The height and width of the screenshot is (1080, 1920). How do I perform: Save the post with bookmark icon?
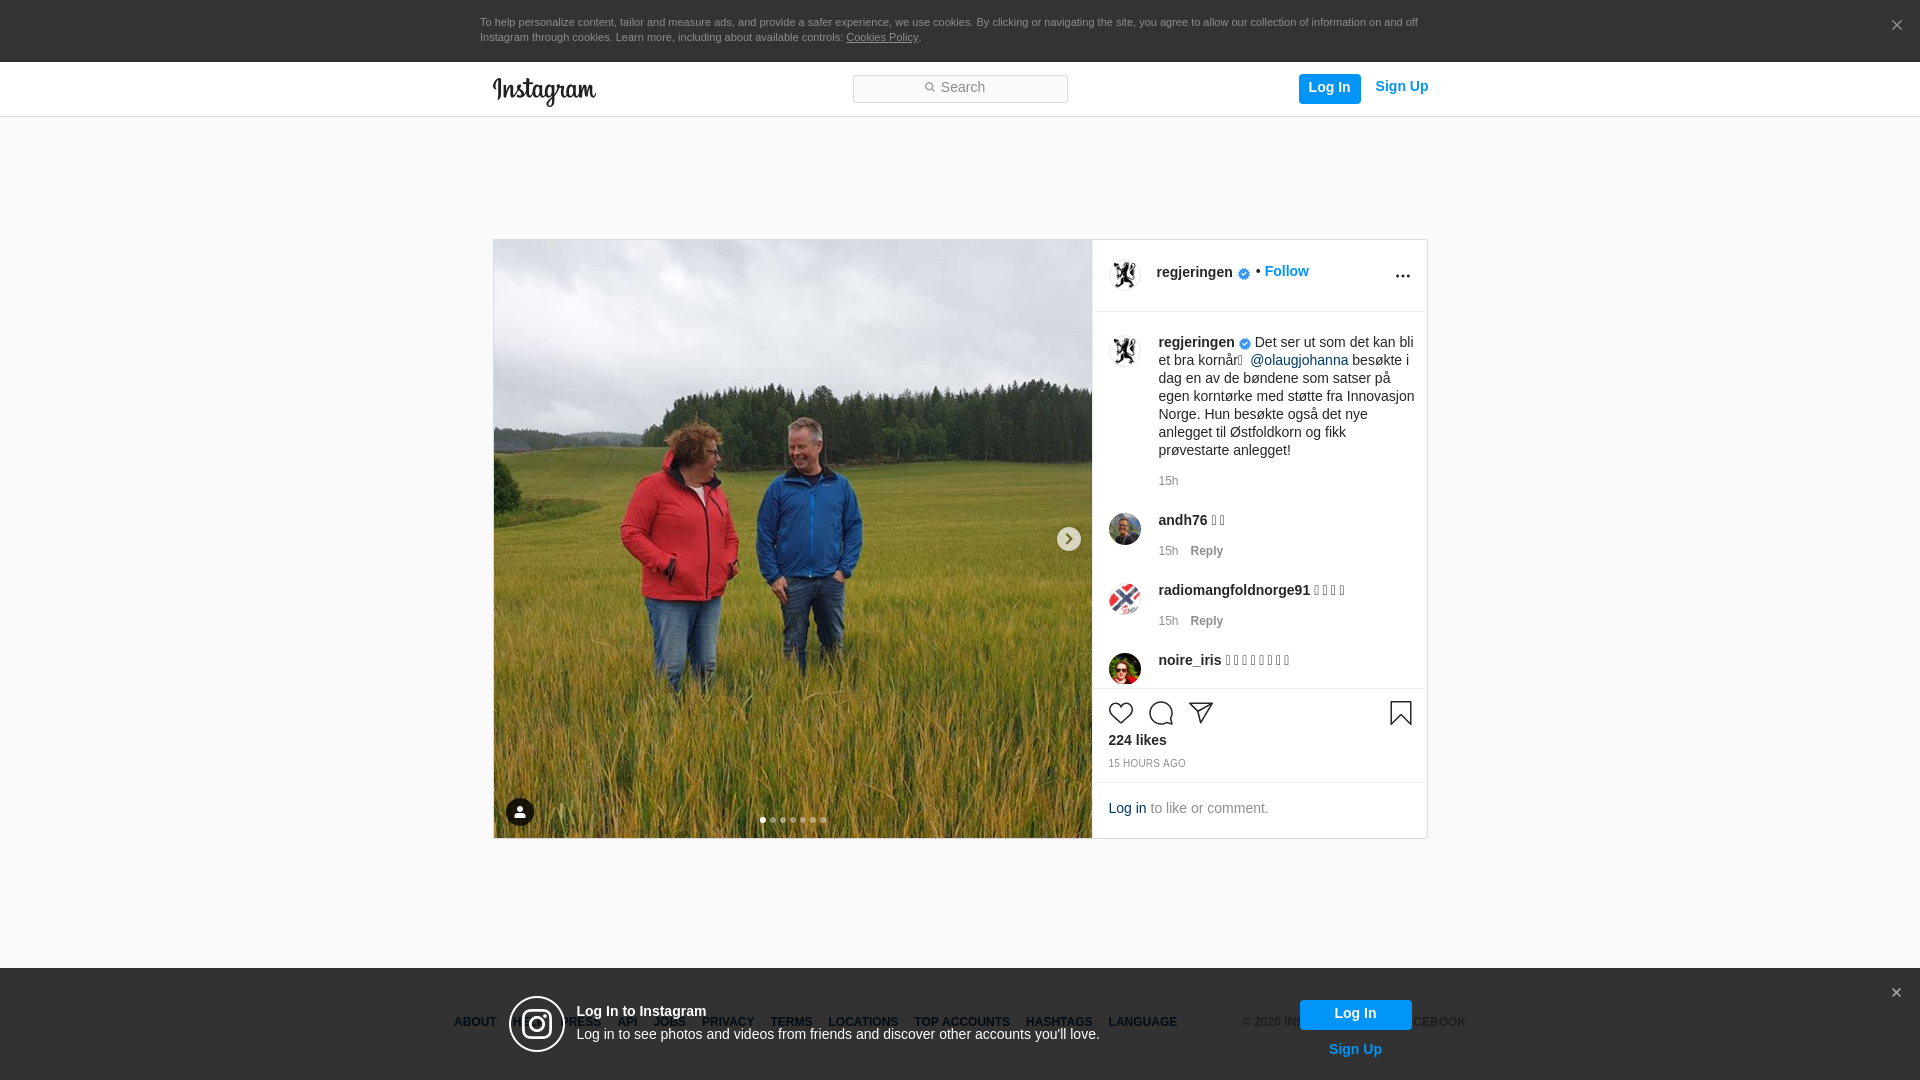[1401, 713]
